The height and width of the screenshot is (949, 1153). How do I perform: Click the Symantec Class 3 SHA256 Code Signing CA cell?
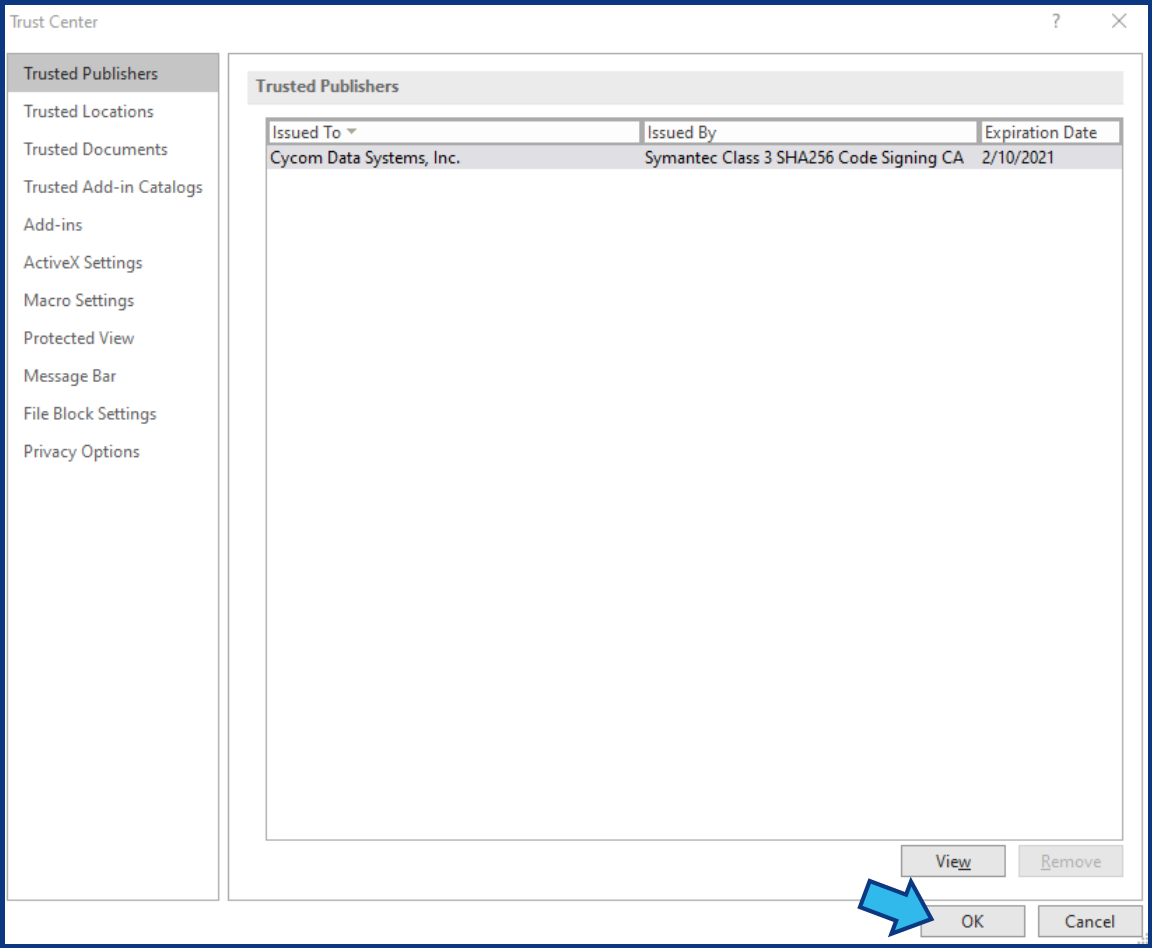[804, 158]
